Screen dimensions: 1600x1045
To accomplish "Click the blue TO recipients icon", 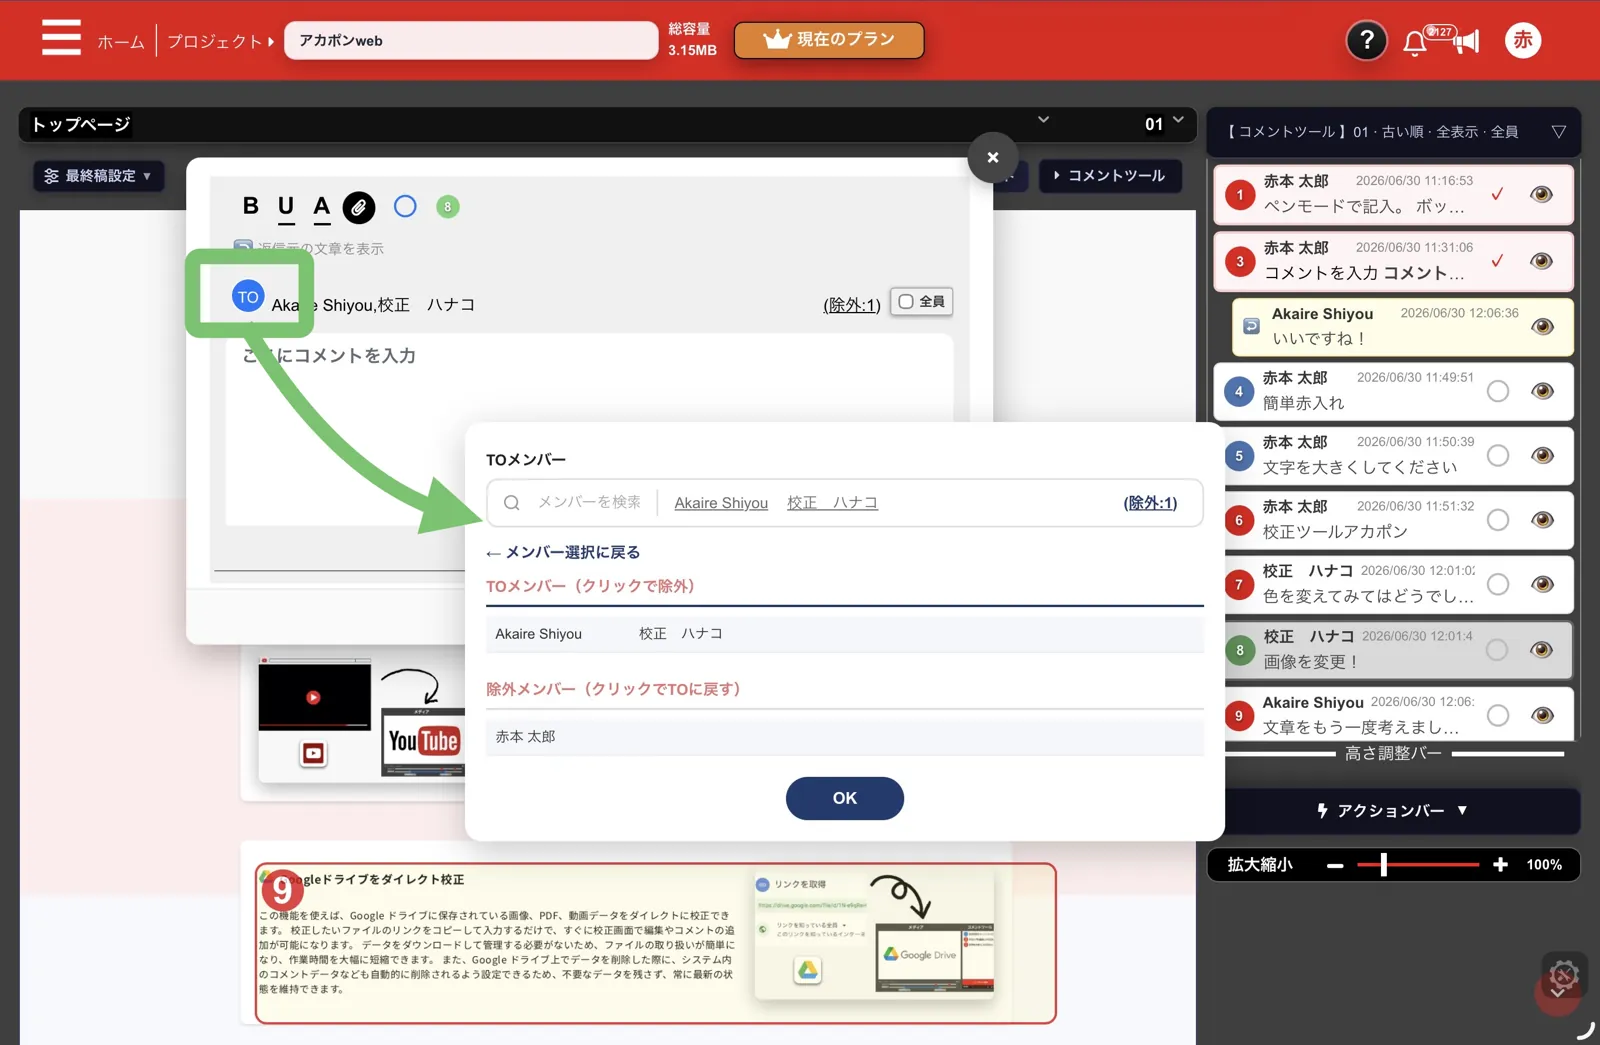I will [x=248, y=297].
